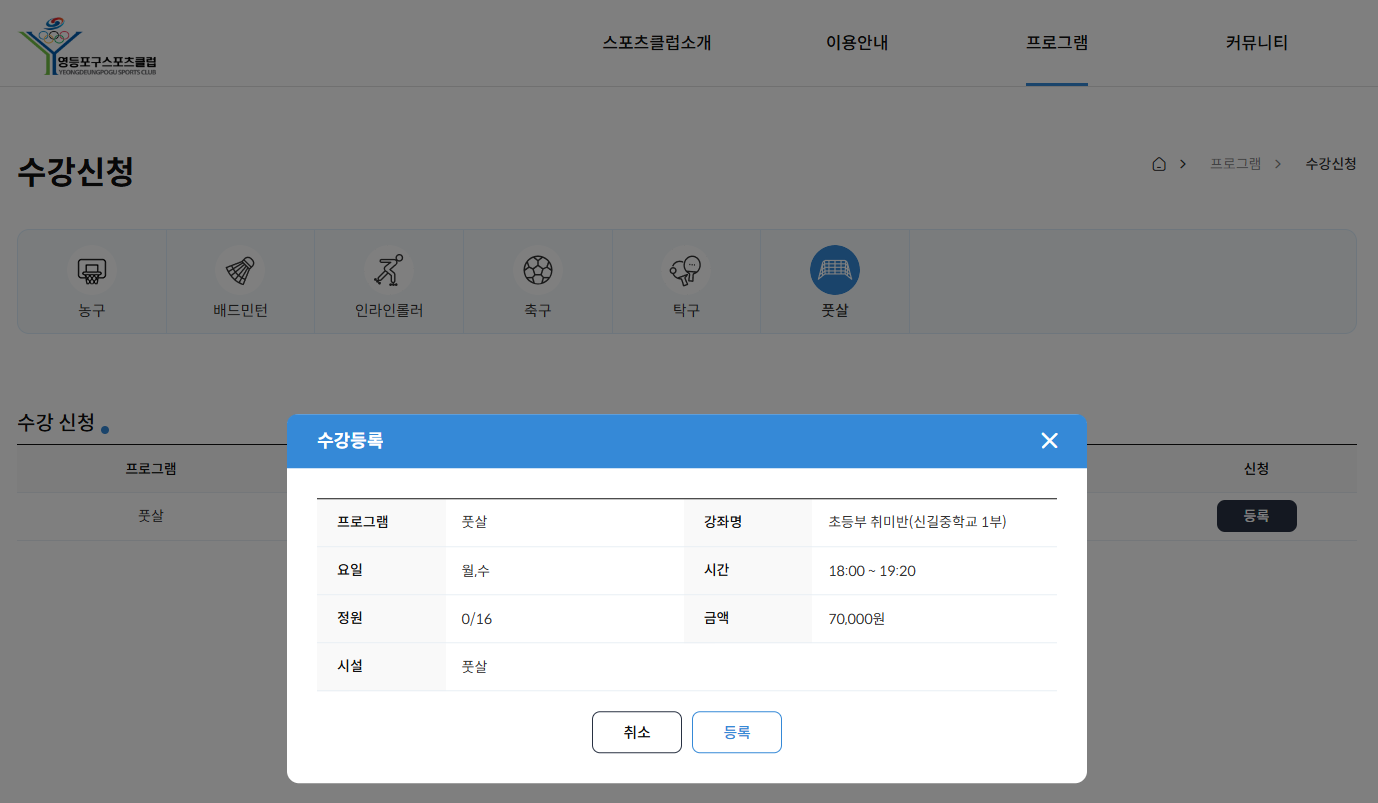Choose the table tennis (탁구) icon
Image resolution: width=1378 pixels, height=803 pixels.
pyautogui.click(x=686, y=270)
